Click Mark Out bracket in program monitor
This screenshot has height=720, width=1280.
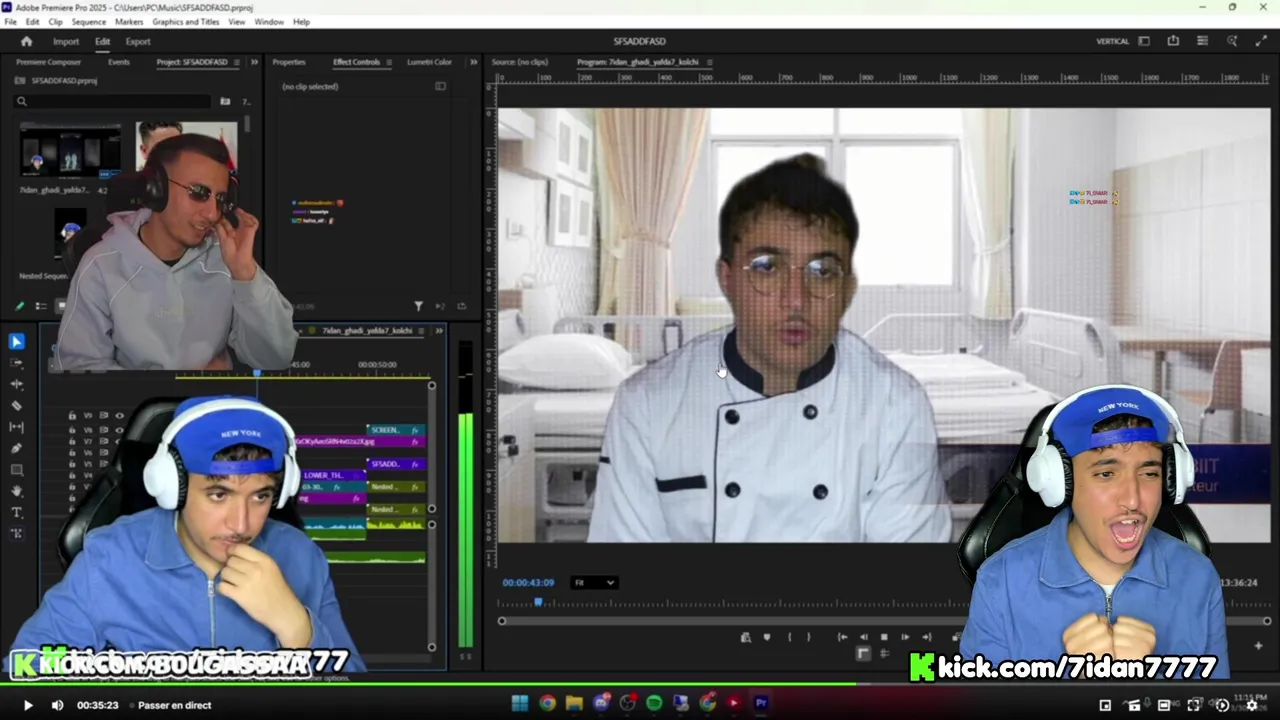click(809, 637)
